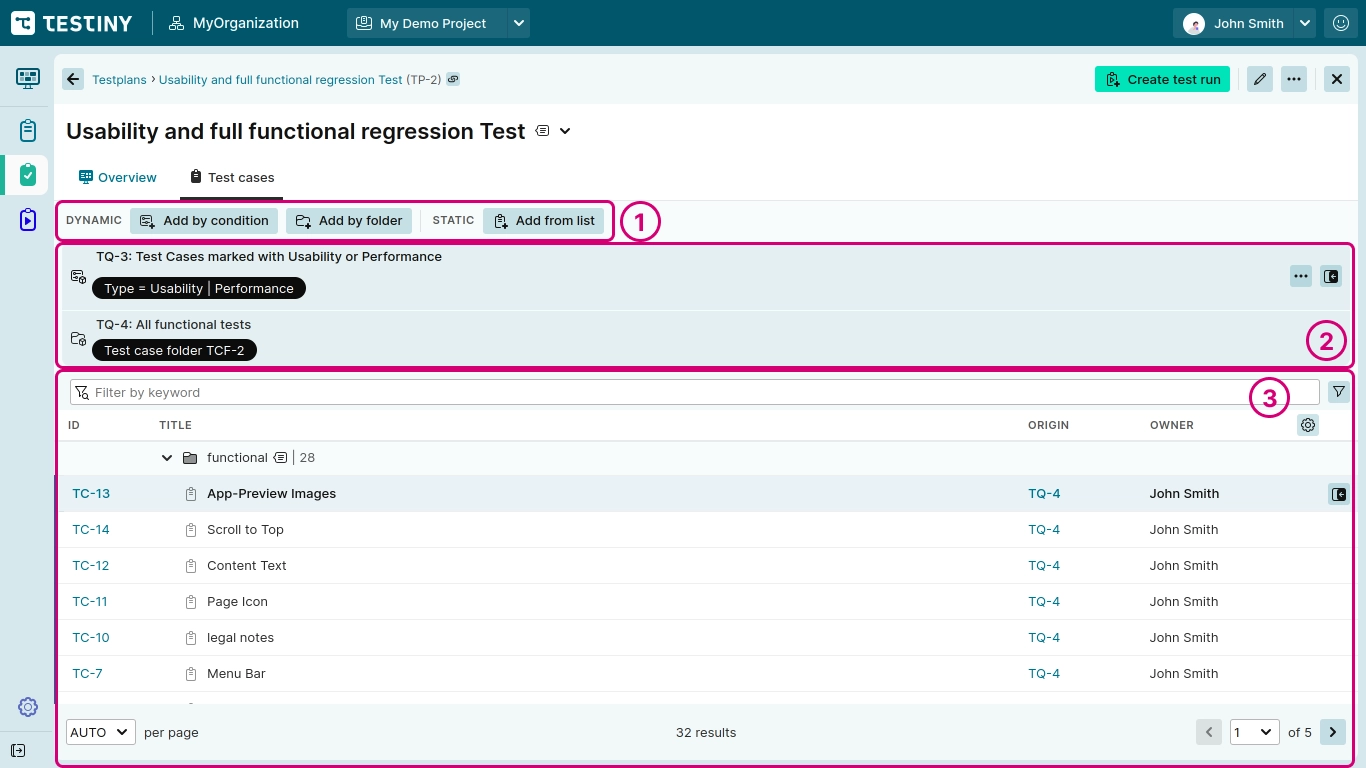Click the Filter by keyword field
The height and width of the screenshot is (768, 1366).
tap(694, 392)
